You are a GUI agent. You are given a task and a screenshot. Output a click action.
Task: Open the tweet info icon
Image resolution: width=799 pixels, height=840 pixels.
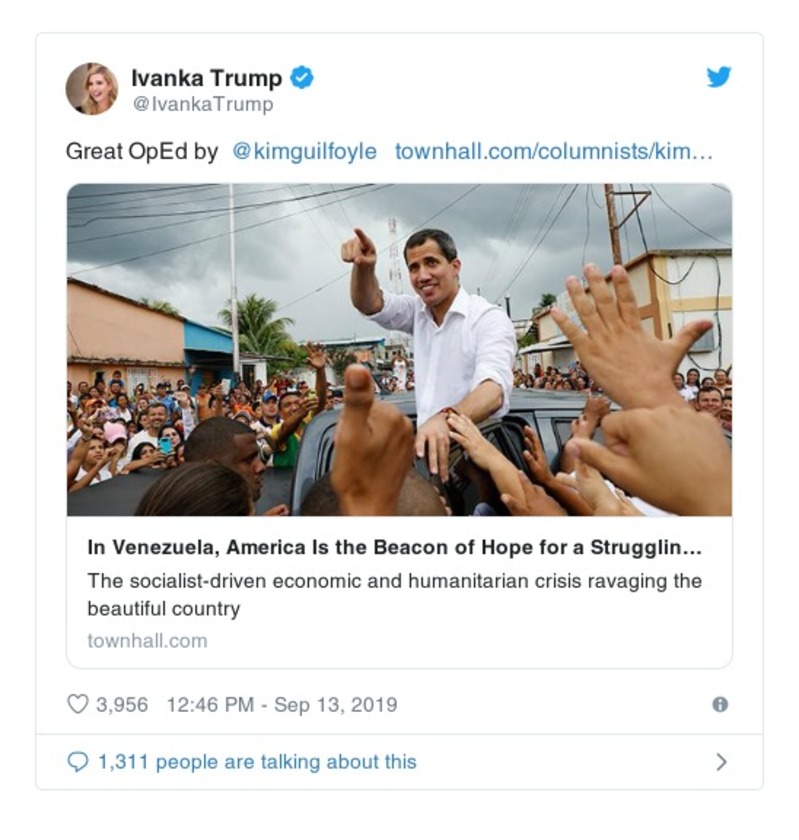pyautogui.click(x=720, y=704)
